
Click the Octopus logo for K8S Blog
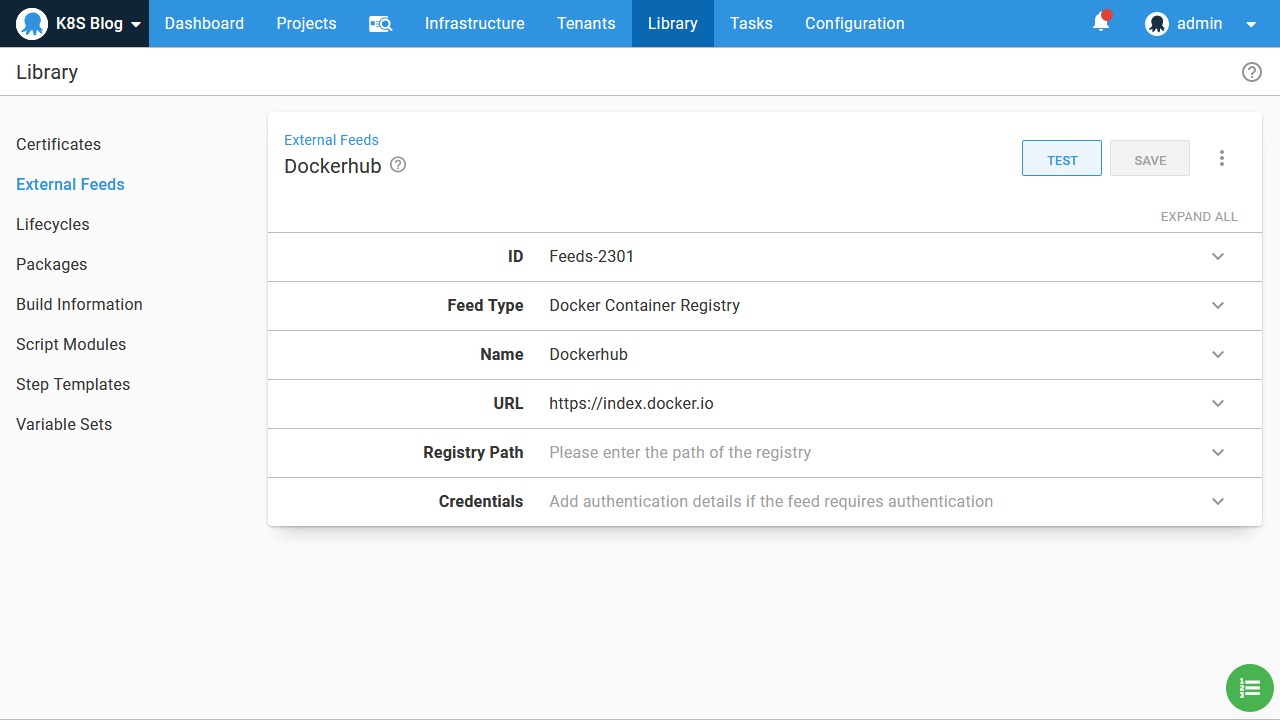(x=32, y=24)
